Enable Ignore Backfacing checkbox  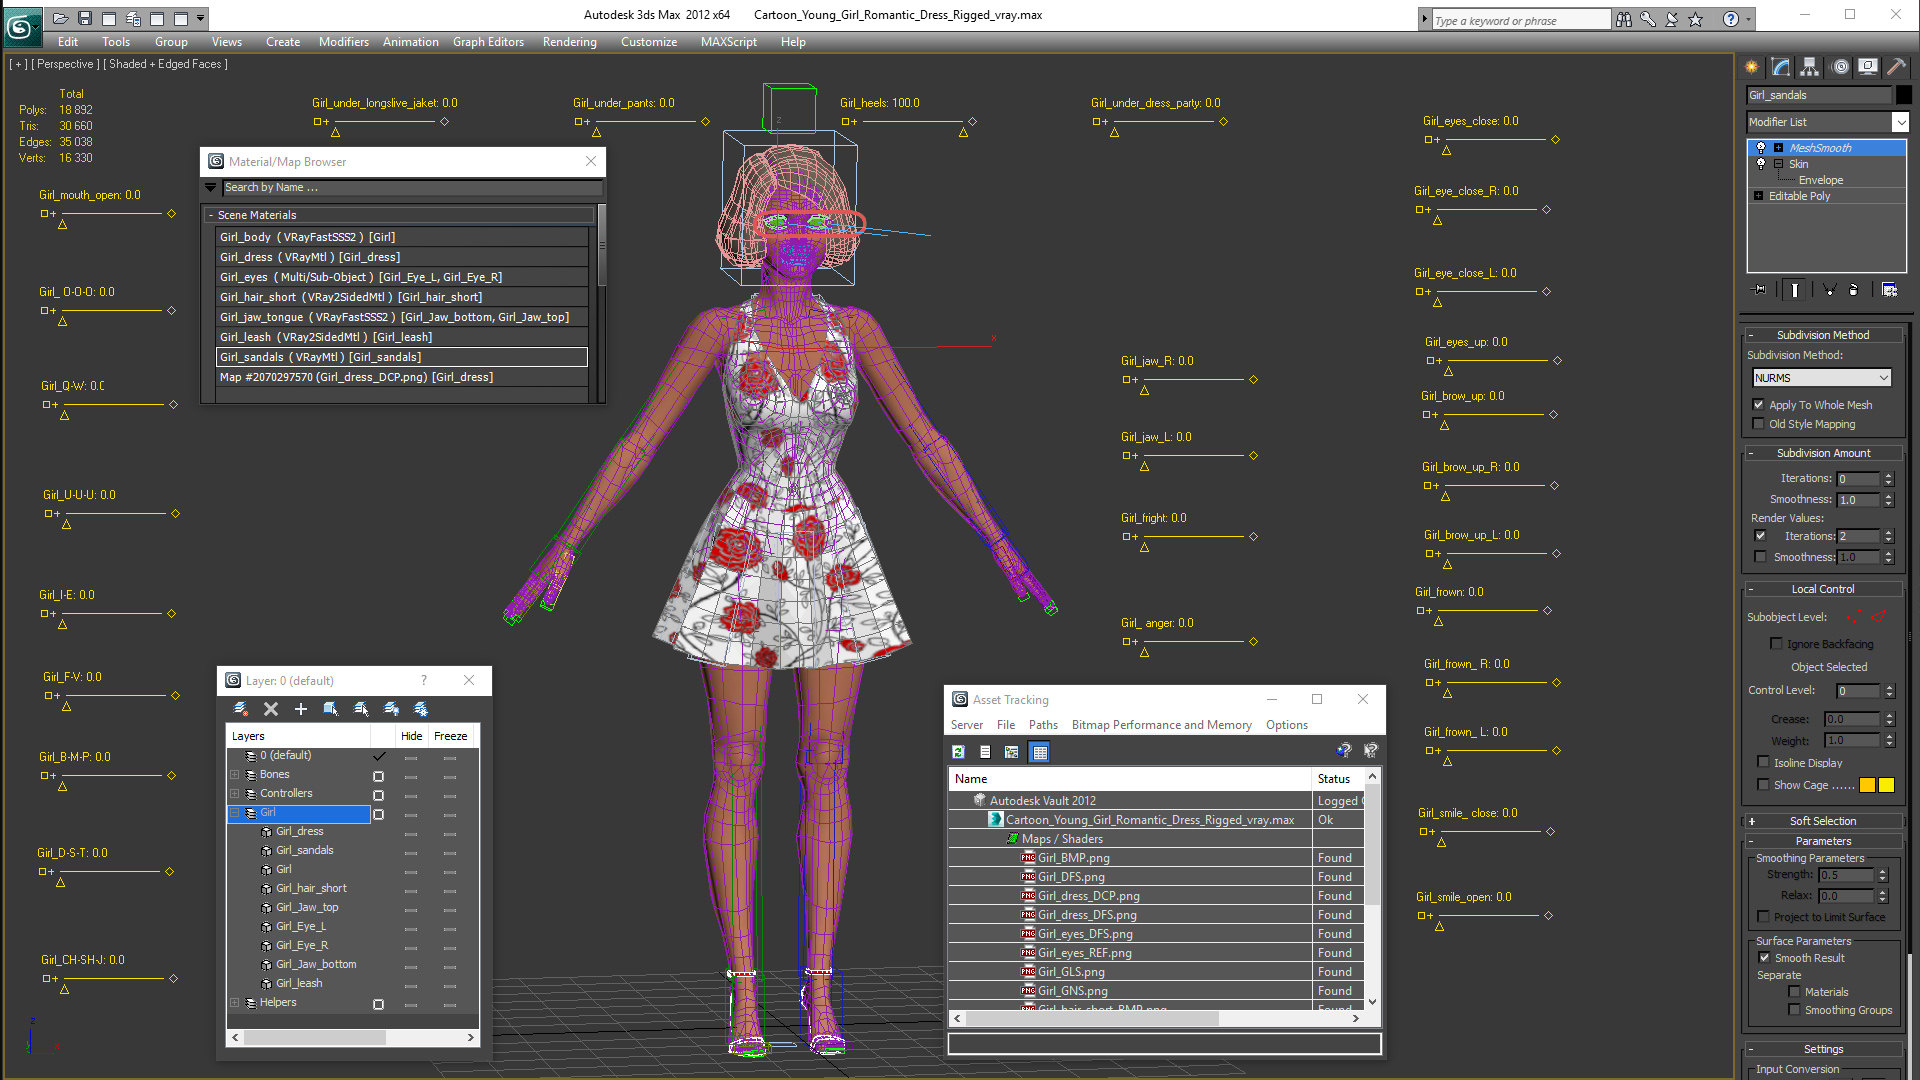pyautogui.click(x=1777, y=644)
